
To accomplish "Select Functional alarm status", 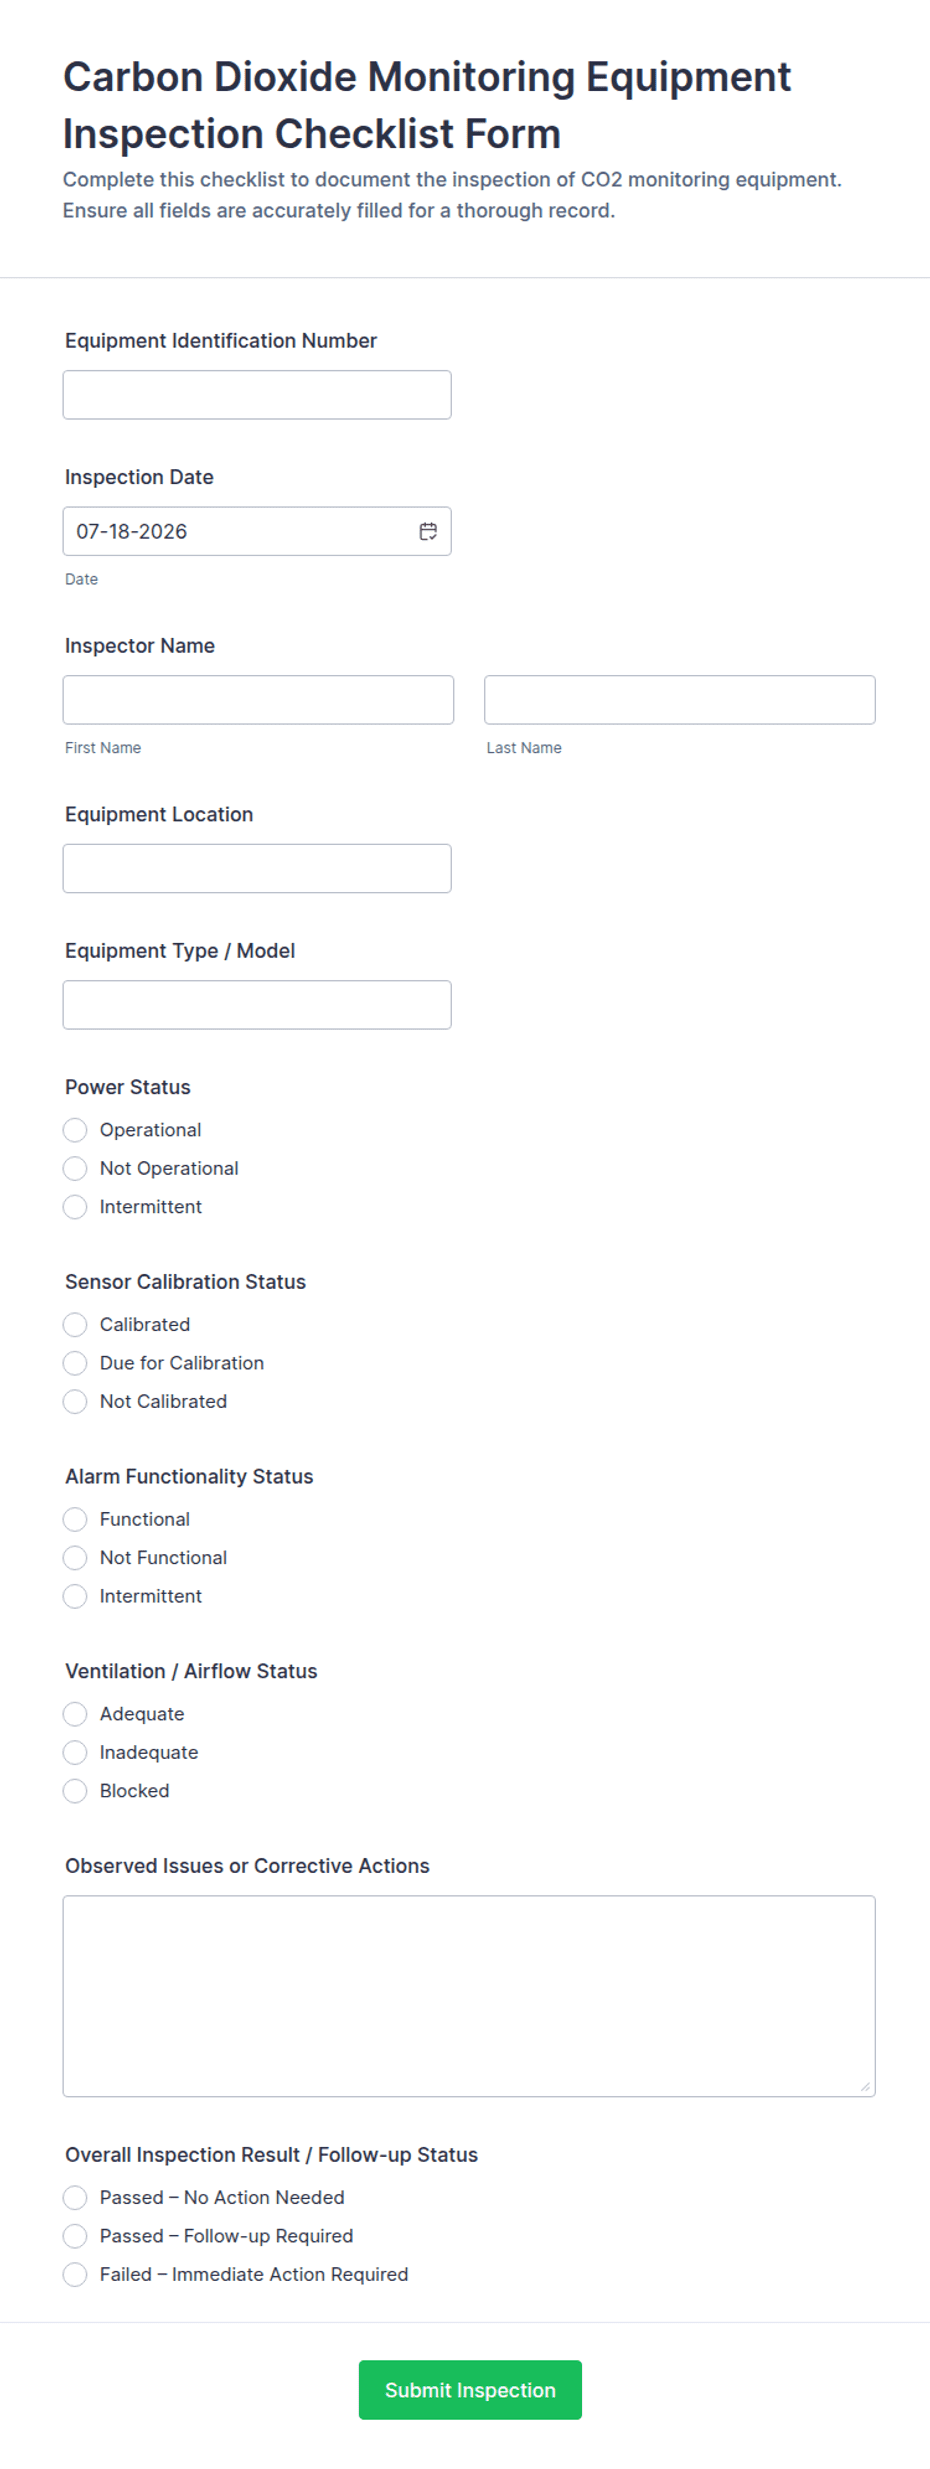I will pyautogui.click(x=75, y=1519).
